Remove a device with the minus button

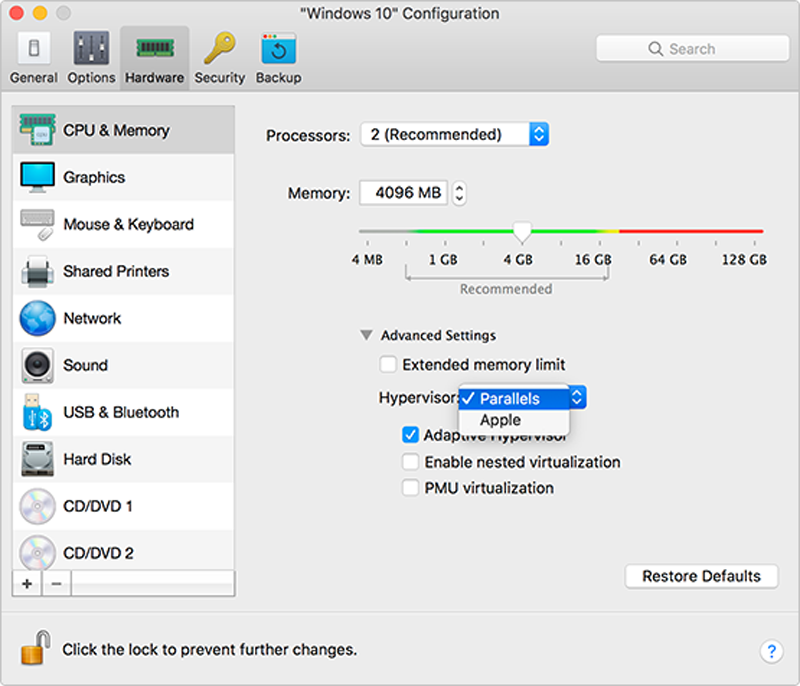57,583
